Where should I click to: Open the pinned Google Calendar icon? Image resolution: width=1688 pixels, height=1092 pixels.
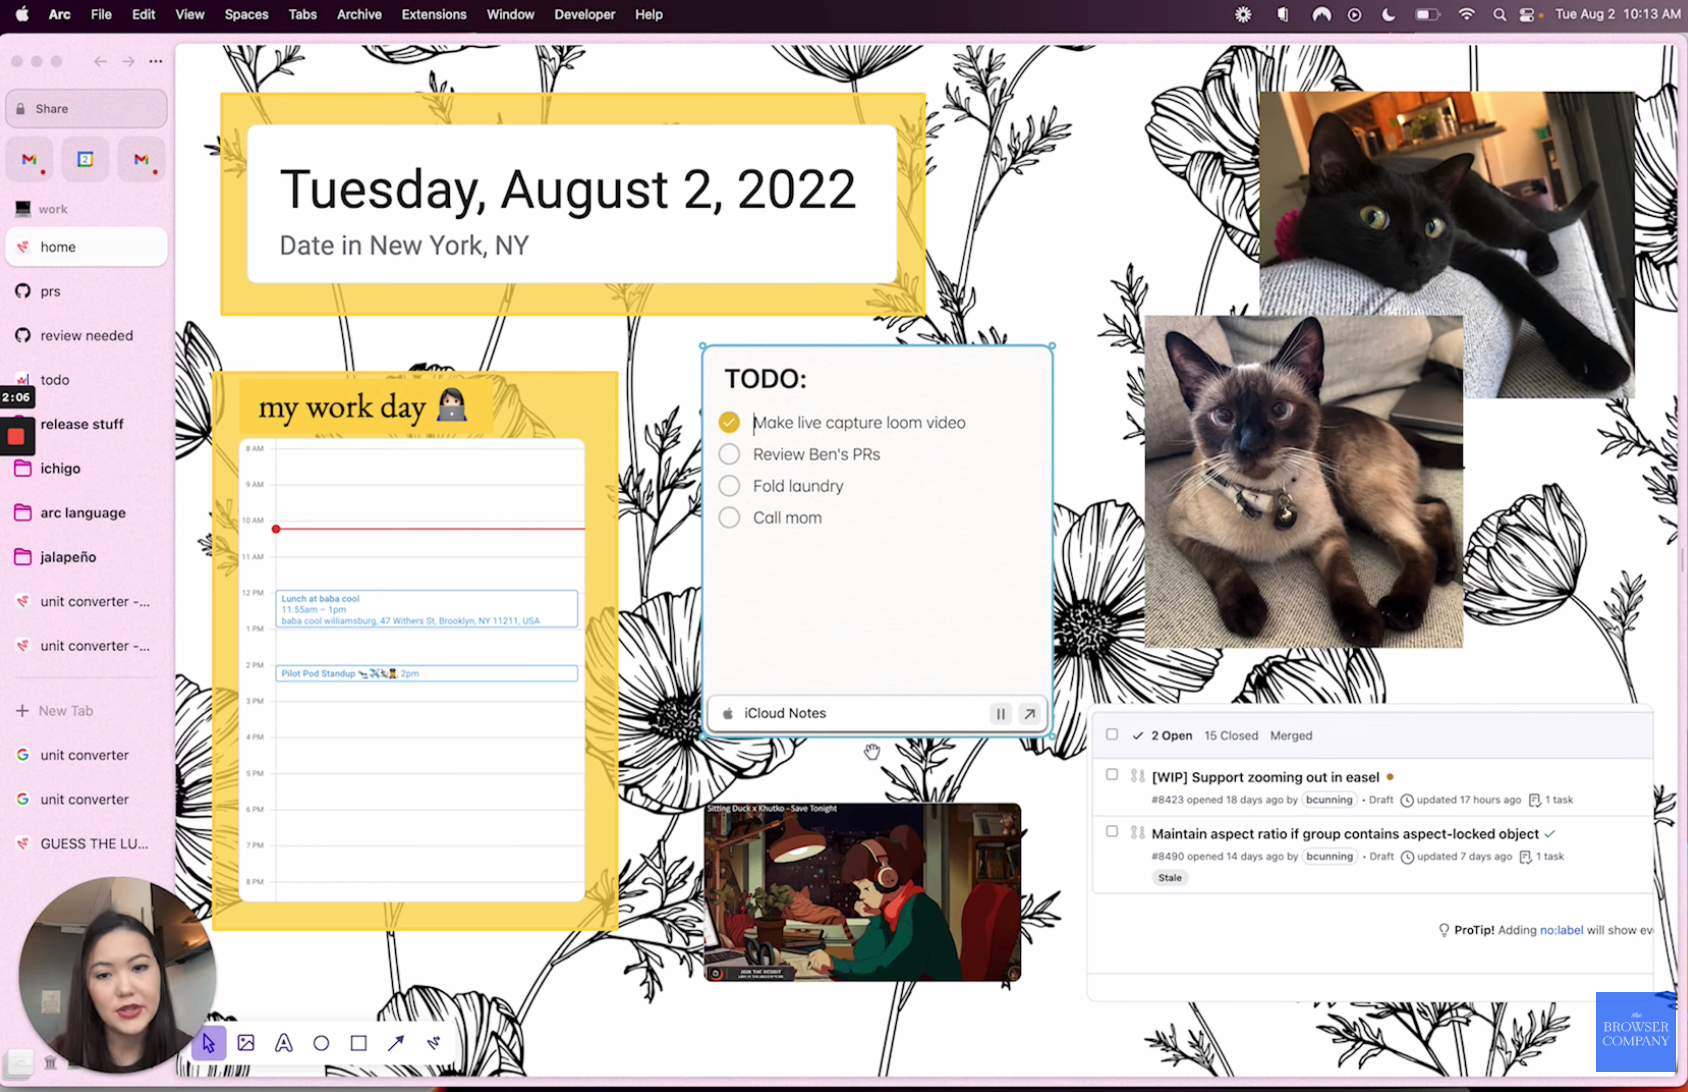click(85, 160)
